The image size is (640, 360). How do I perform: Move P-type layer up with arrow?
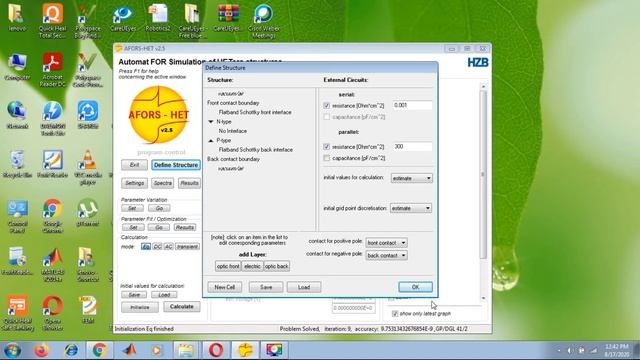click(x=211, y=140)
